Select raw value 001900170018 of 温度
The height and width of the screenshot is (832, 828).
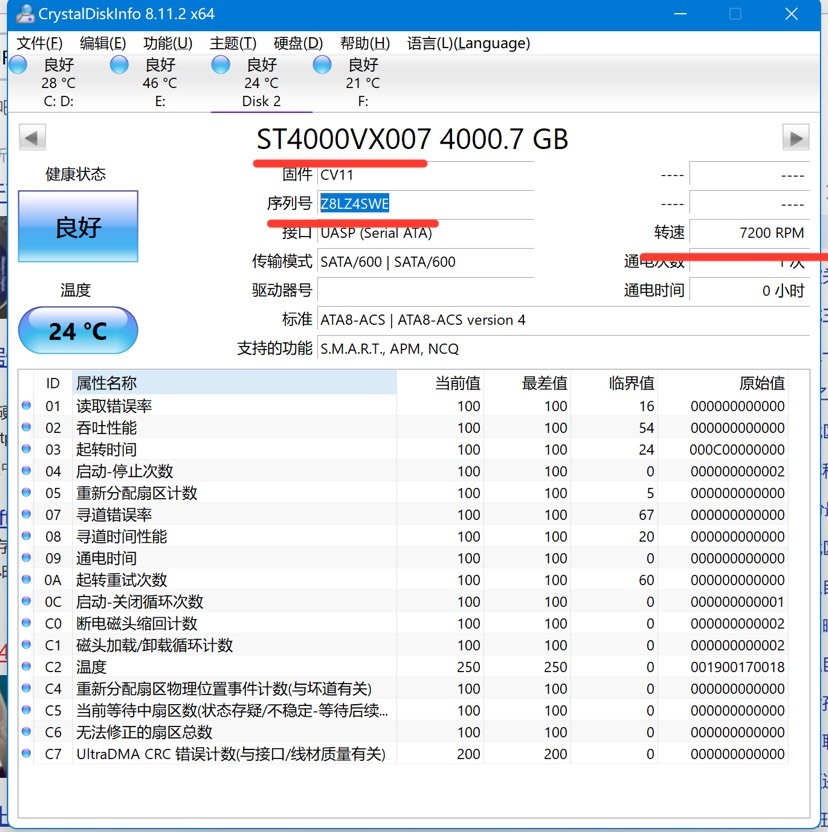[x=737, y=668]
